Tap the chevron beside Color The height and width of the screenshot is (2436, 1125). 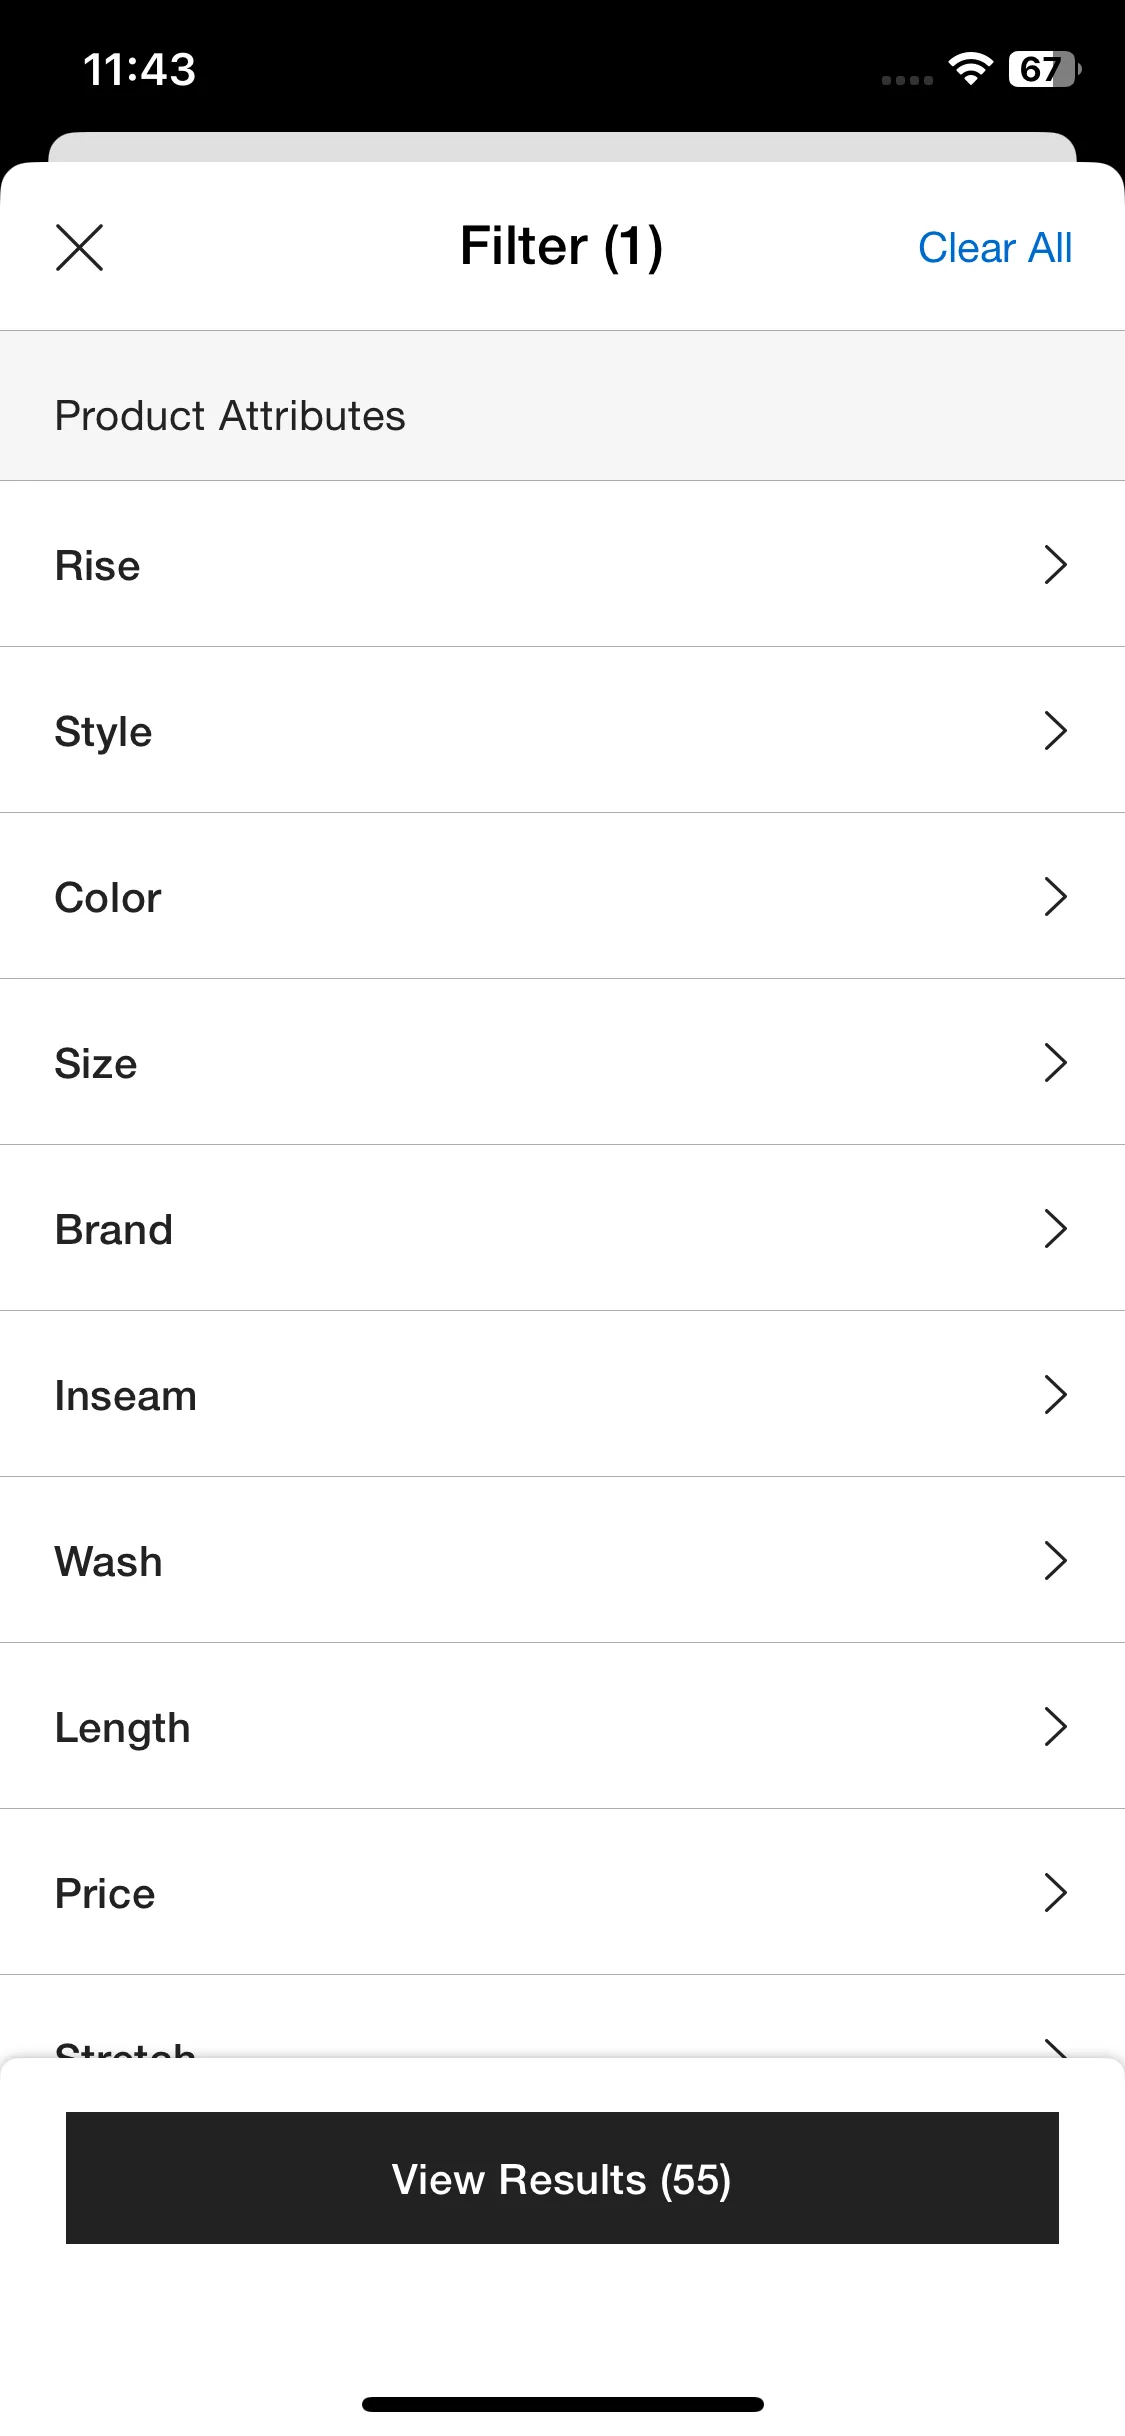point(1055,896)
